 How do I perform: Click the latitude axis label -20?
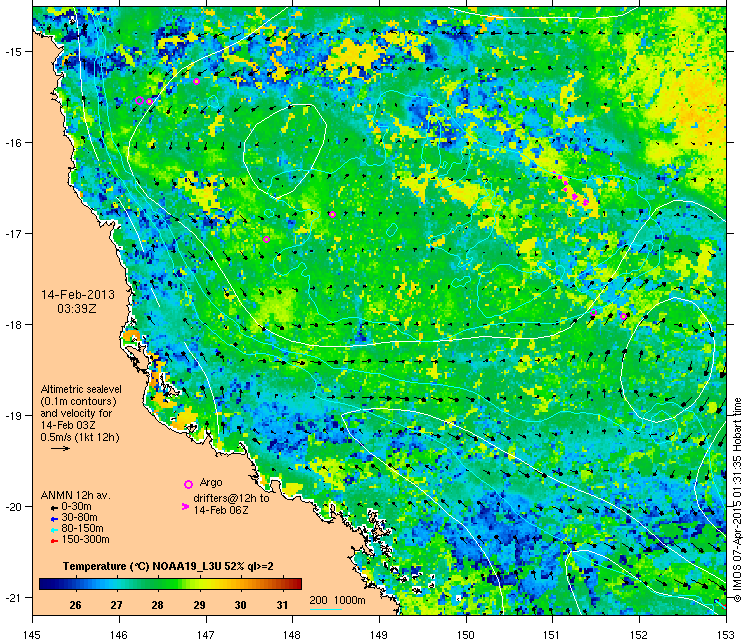(x=13, y=507)
